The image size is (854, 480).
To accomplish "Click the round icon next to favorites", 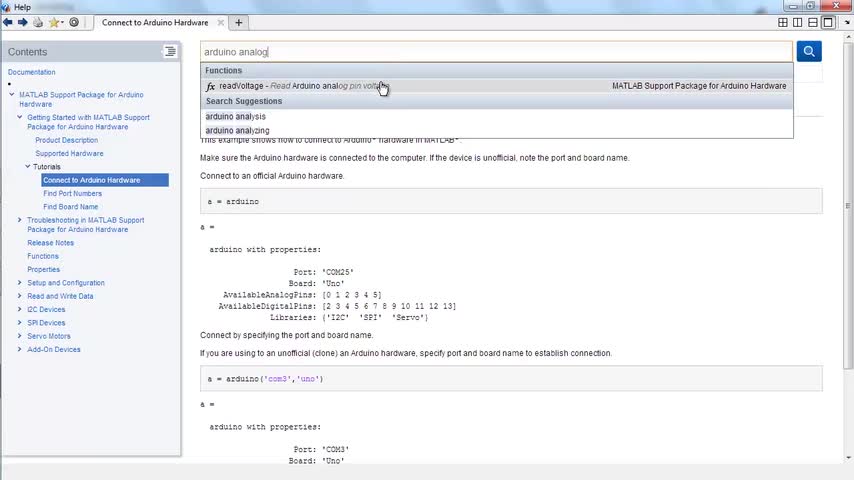I will 74,22.
